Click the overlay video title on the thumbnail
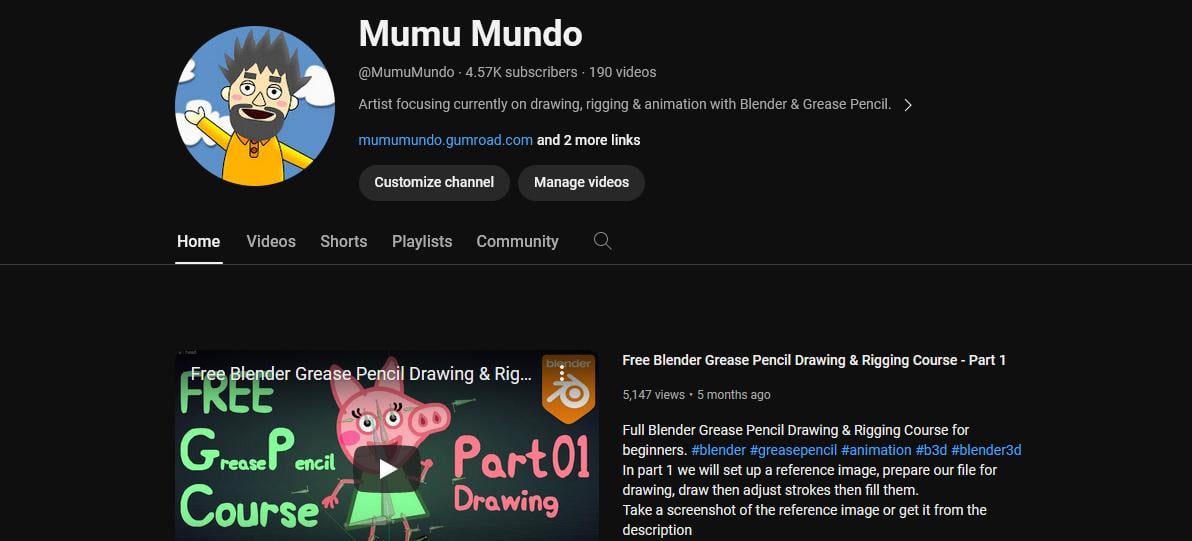Viewport: 1192px width, 541px height. (361, 374)
